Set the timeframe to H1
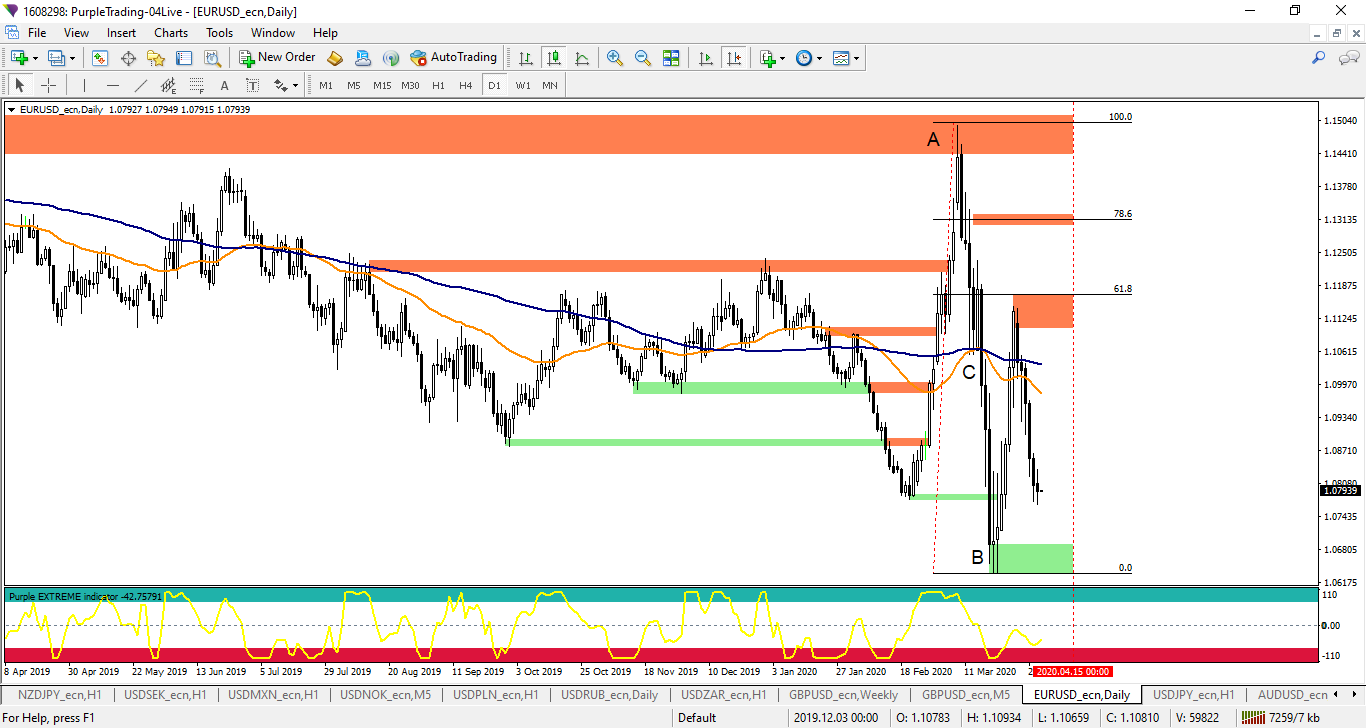Image resolution: width=1366 pixels, height=728 pixels. (x=438, y=85)
